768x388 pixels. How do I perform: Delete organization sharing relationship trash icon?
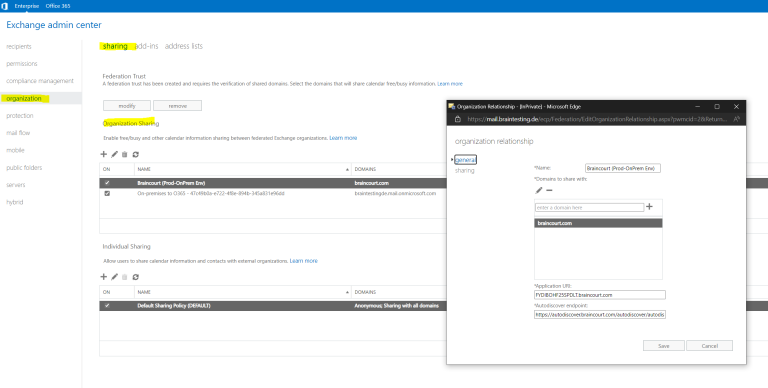pos(124,154)
